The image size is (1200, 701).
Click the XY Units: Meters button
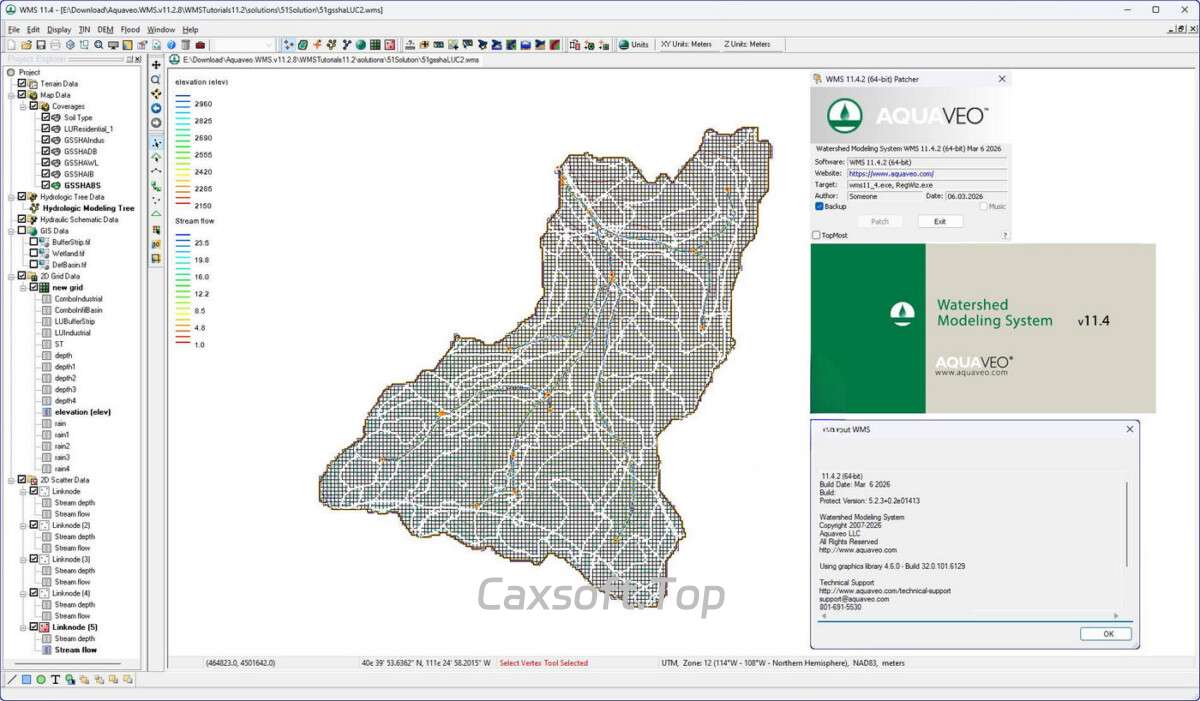(686, 45)
